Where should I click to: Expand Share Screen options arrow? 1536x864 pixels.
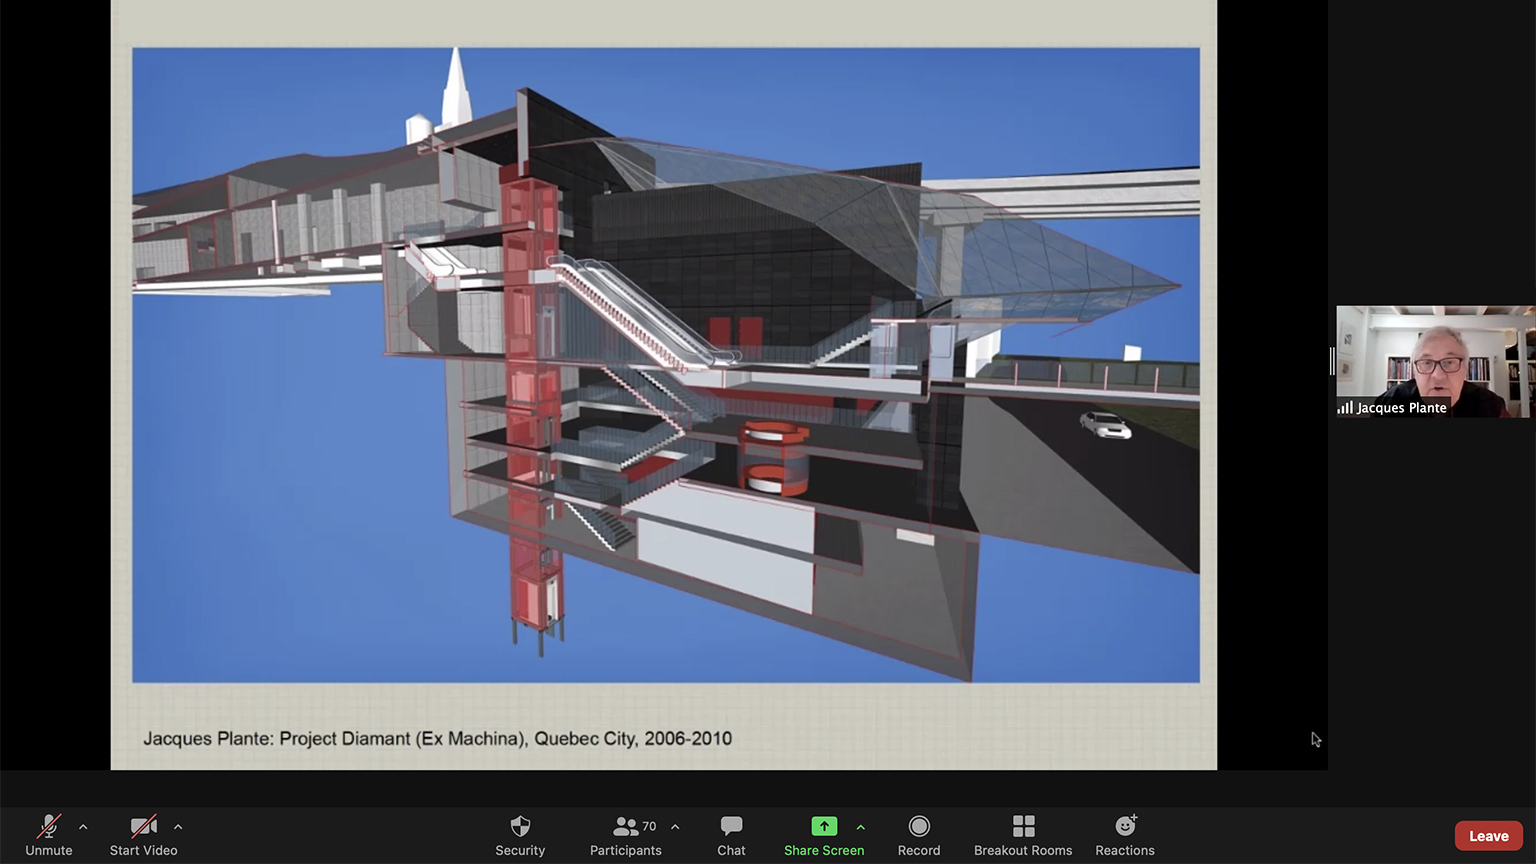tap(861, 827)
